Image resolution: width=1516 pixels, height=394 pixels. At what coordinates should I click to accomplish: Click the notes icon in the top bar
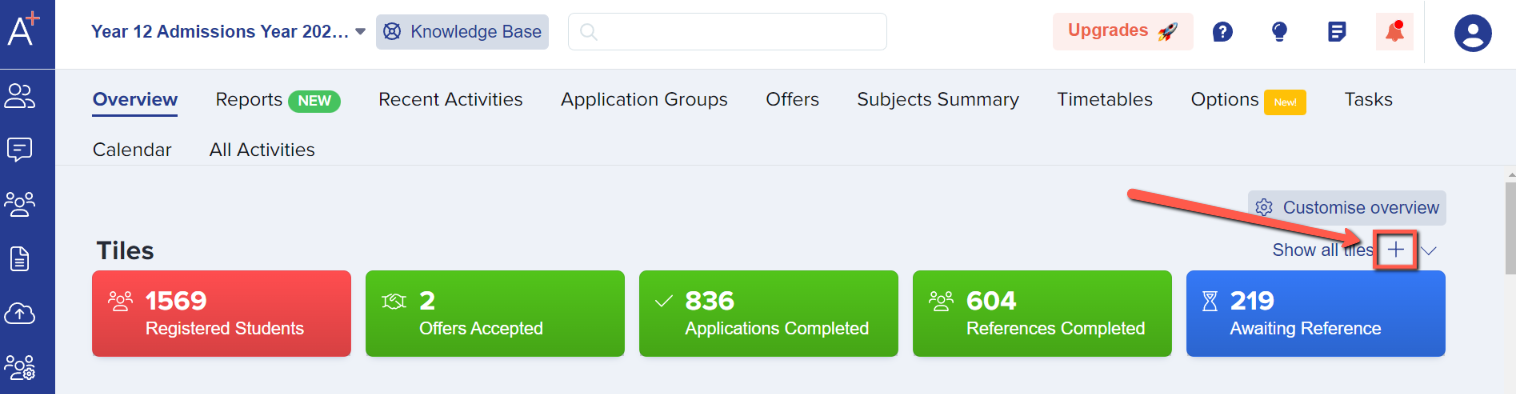click(x=1337, y=32)
